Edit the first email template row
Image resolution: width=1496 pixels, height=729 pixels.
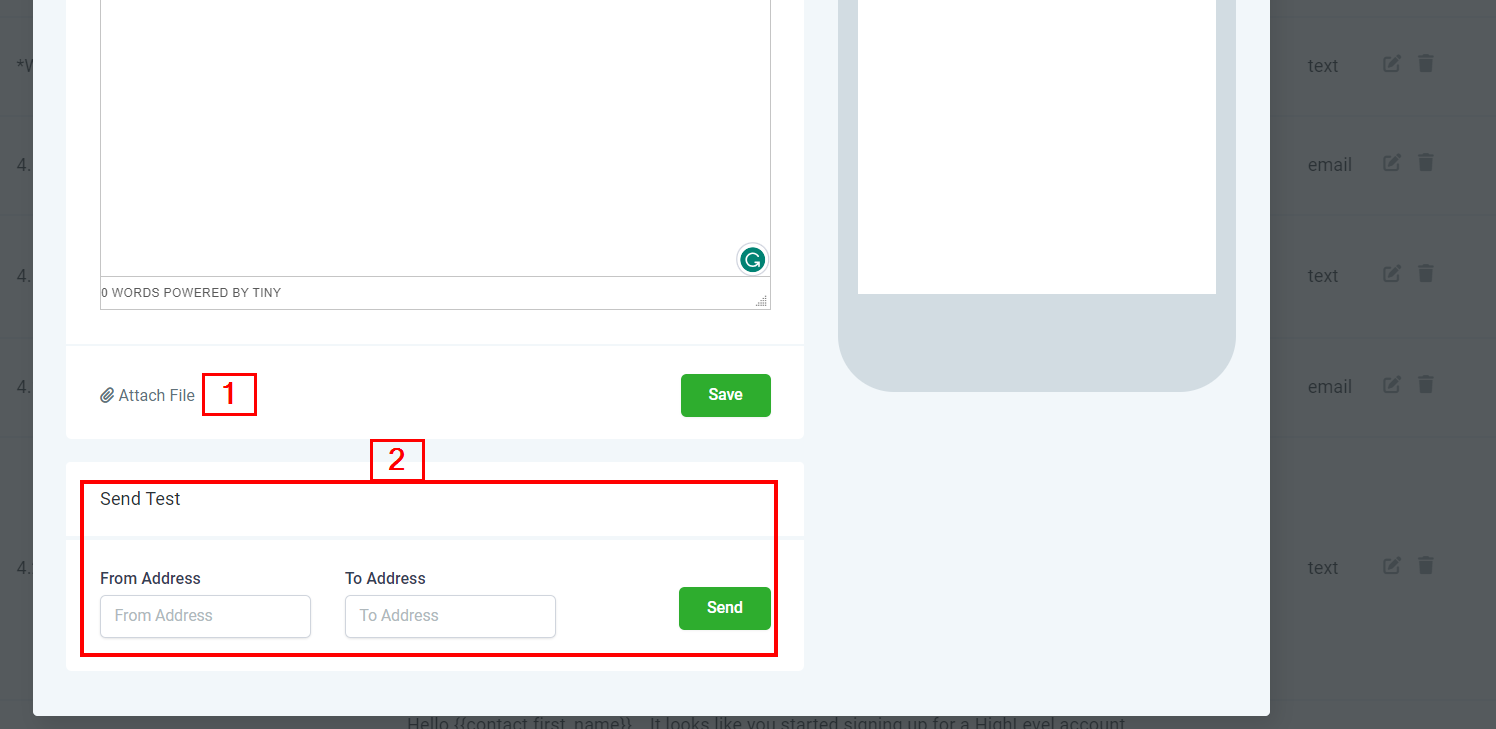1392,163
